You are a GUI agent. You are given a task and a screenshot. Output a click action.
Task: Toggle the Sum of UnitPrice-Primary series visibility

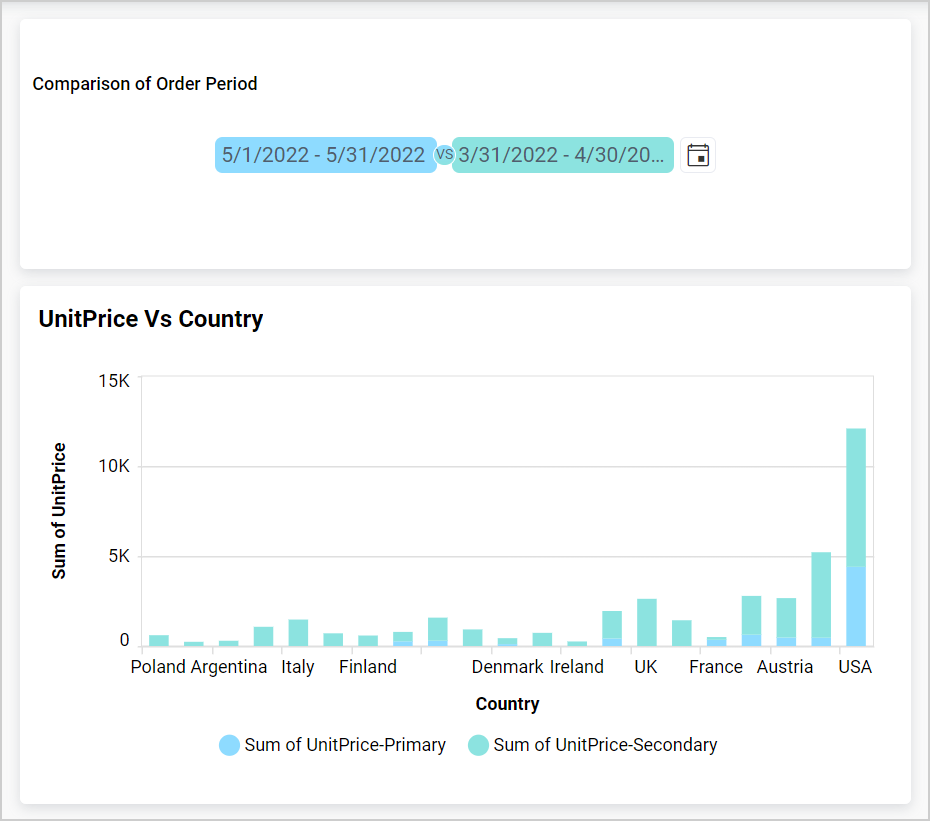[x=332, y=745]
